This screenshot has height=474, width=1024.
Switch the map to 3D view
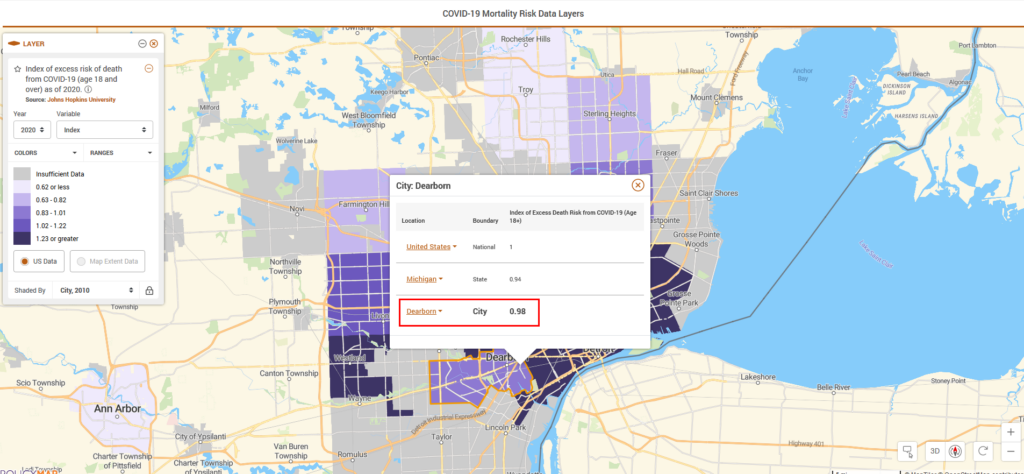point(935,450)
